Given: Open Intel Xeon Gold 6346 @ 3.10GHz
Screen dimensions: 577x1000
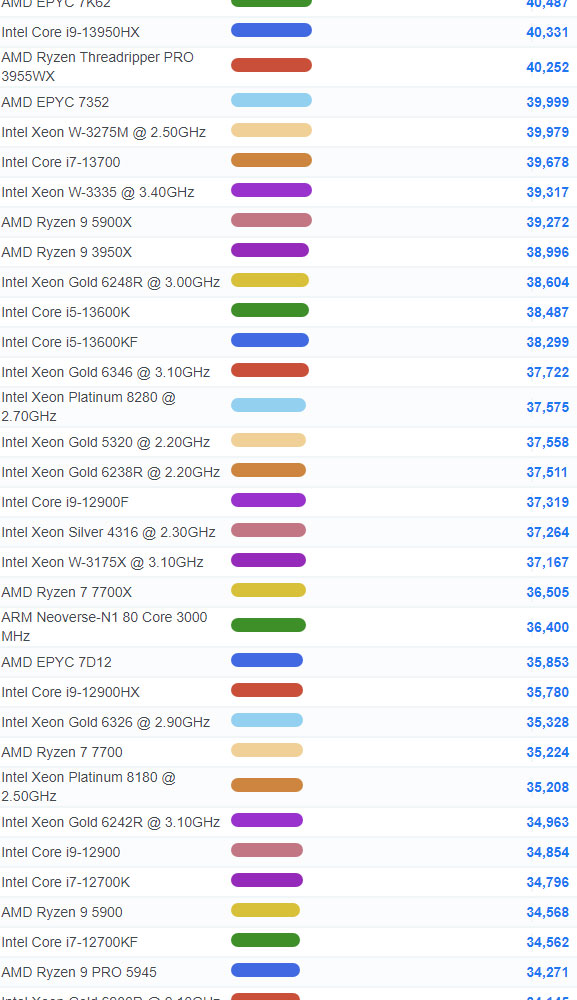Looking at the screenshot, I should [x=105, y=372].
